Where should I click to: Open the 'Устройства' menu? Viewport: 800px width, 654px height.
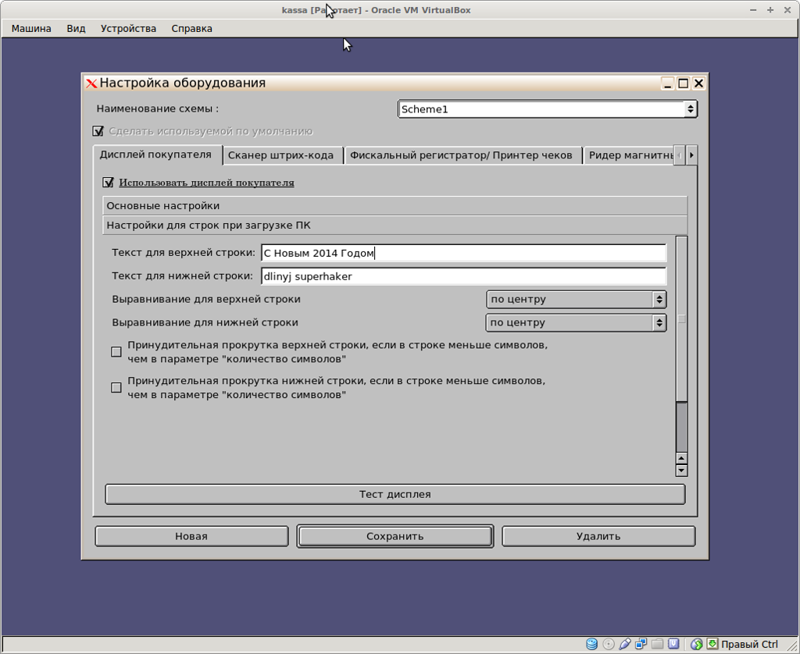tap(128, 29)
